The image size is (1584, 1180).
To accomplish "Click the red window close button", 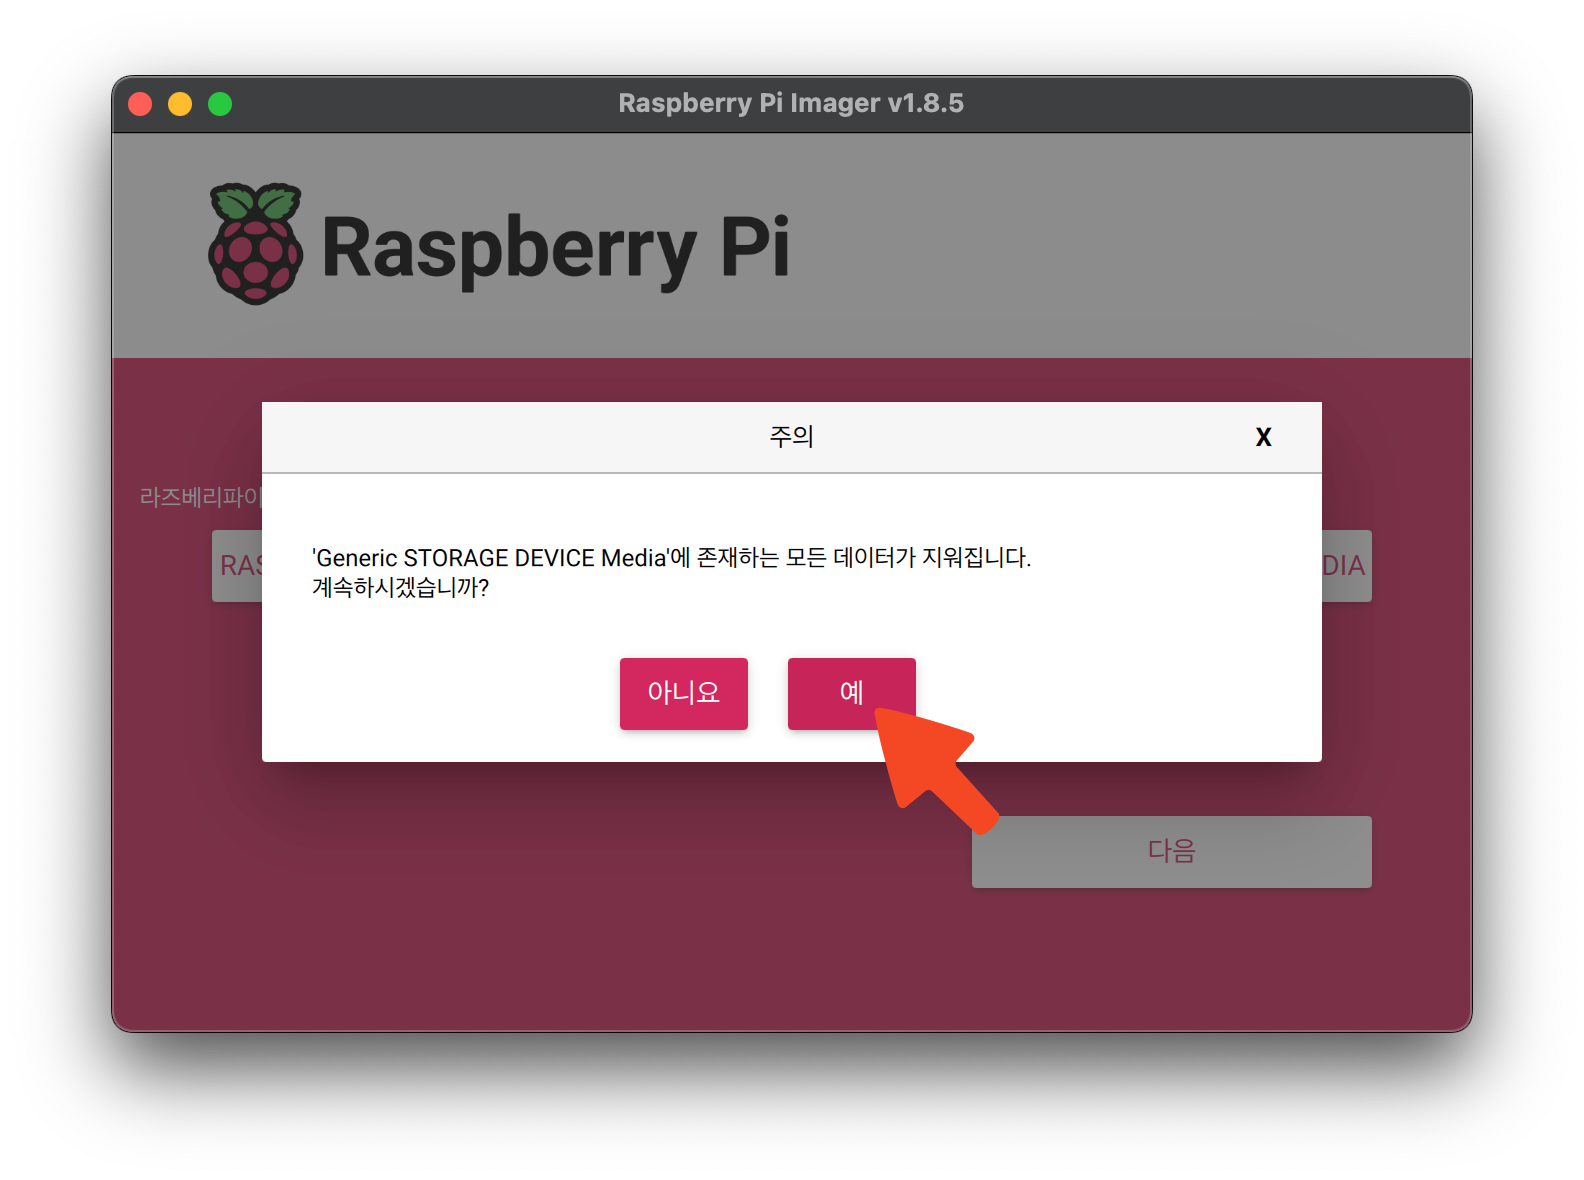I will (140, 104).
